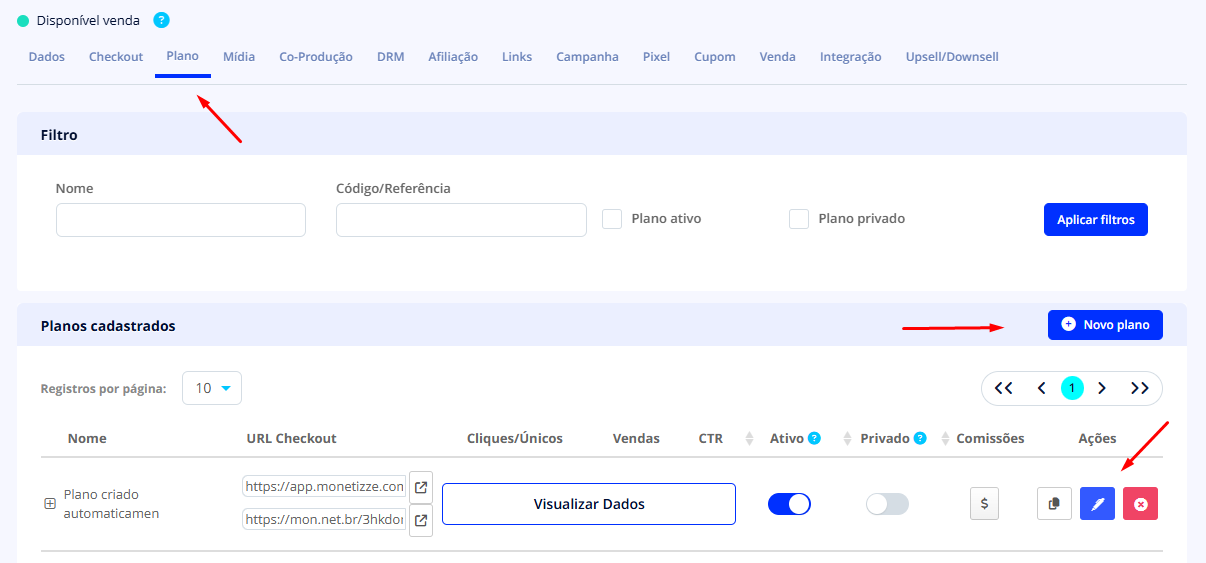Go to the last page of results
This screenshot has height=563, width=1206.
(1139, 388)
